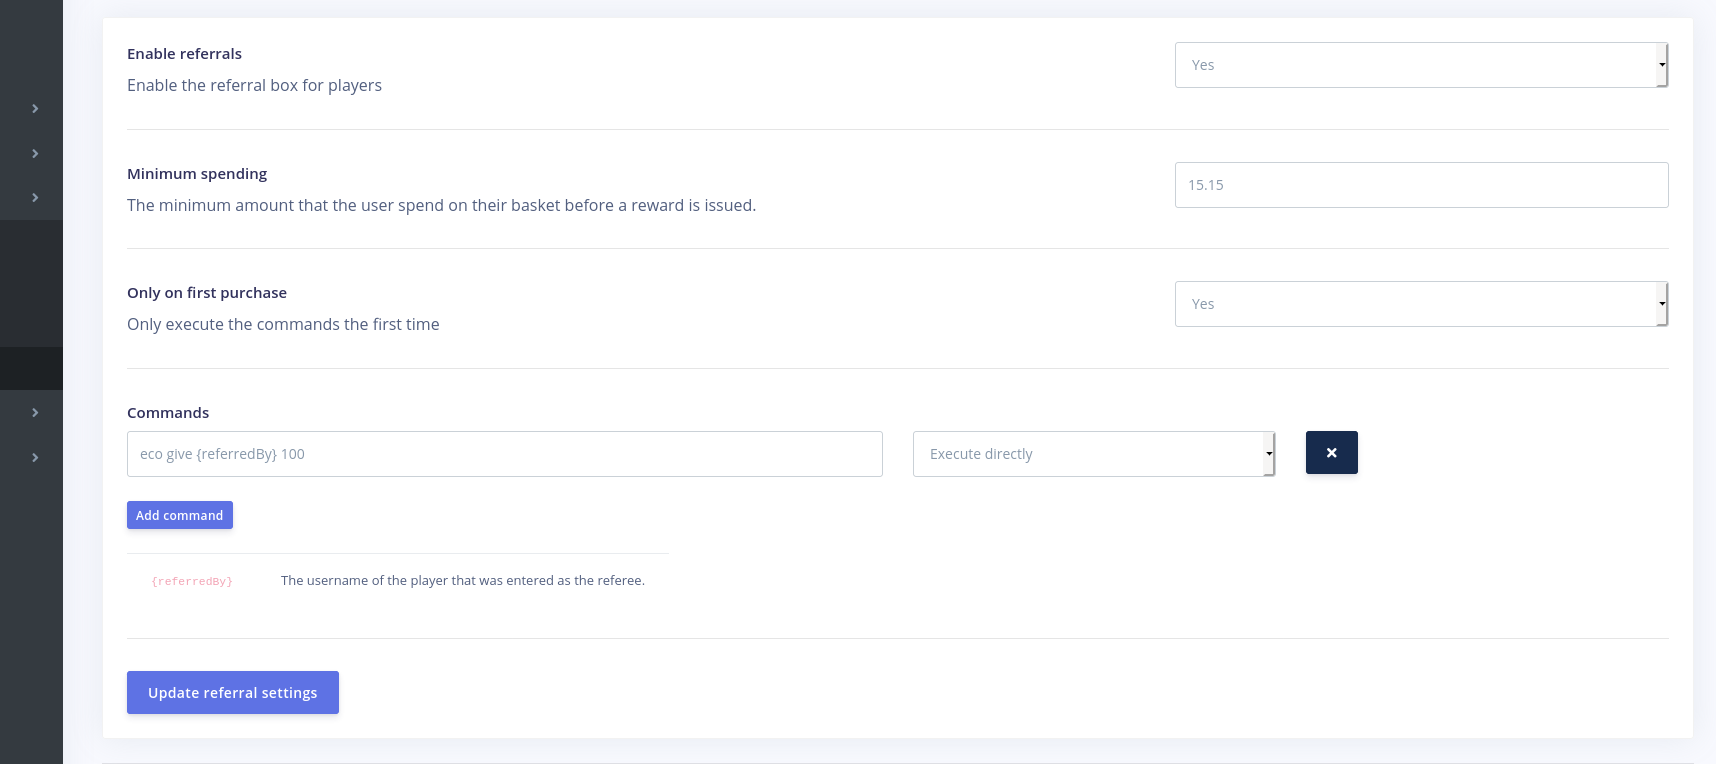This screenshot has height=764, width=1716.
Task: Click the referee username description text
Action: pos(462,581)
